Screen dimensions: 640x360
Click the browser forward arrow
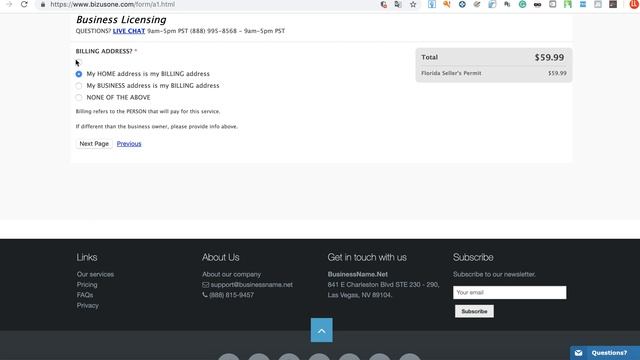9,4
